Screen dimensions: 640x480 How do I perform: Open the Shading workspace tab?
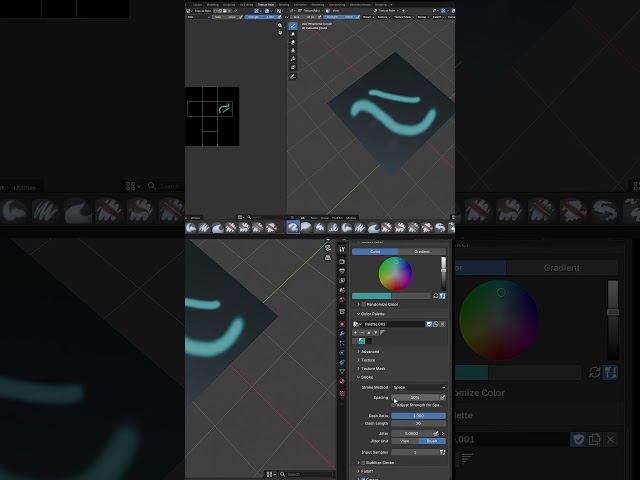[284, 5]
